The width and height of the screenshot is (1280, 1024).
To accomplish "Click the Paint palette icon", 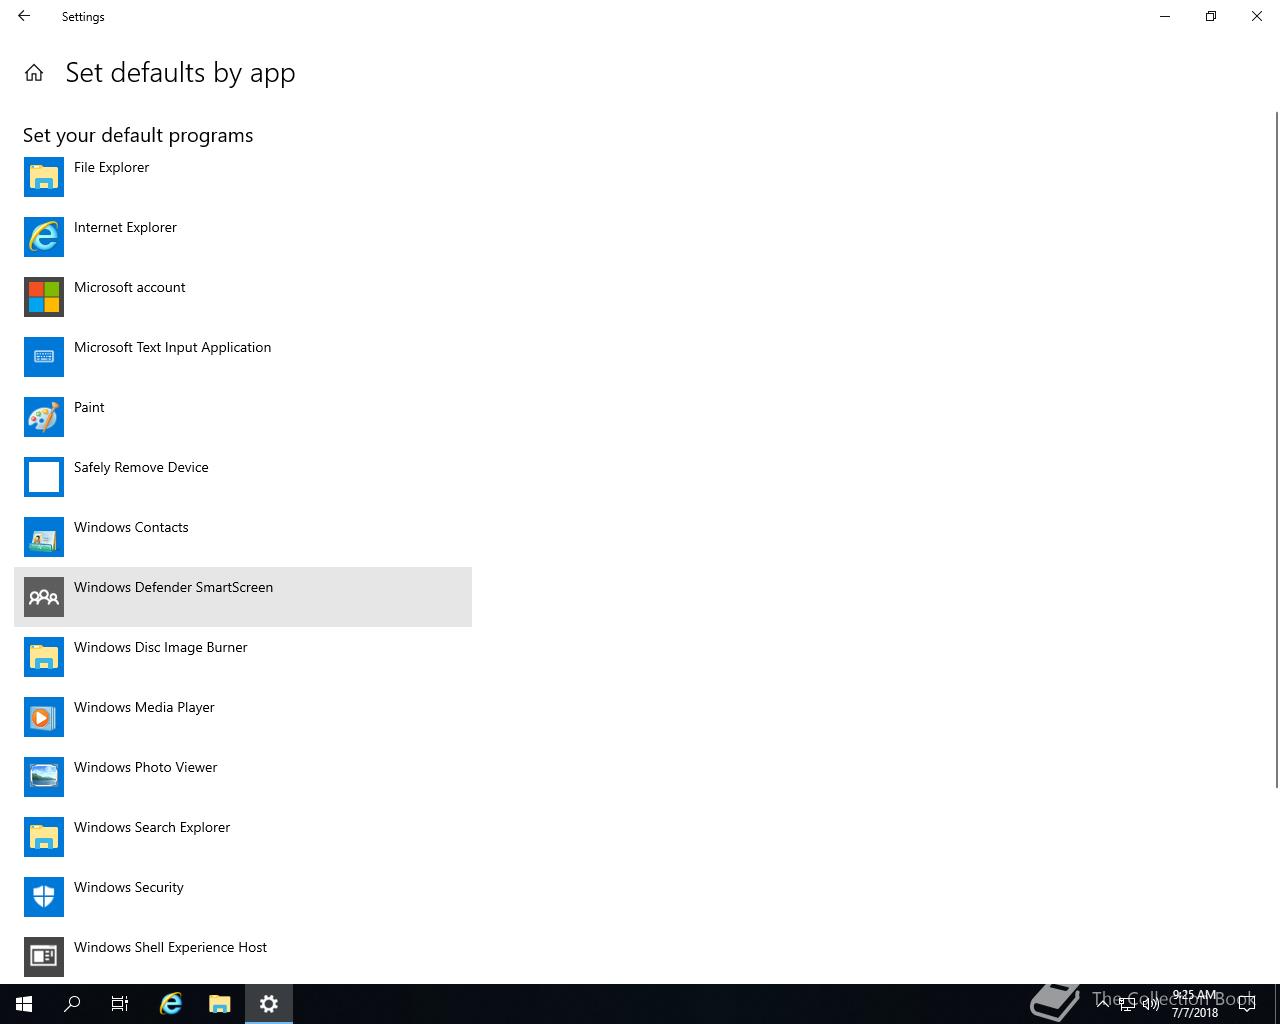I will (44, 417).
